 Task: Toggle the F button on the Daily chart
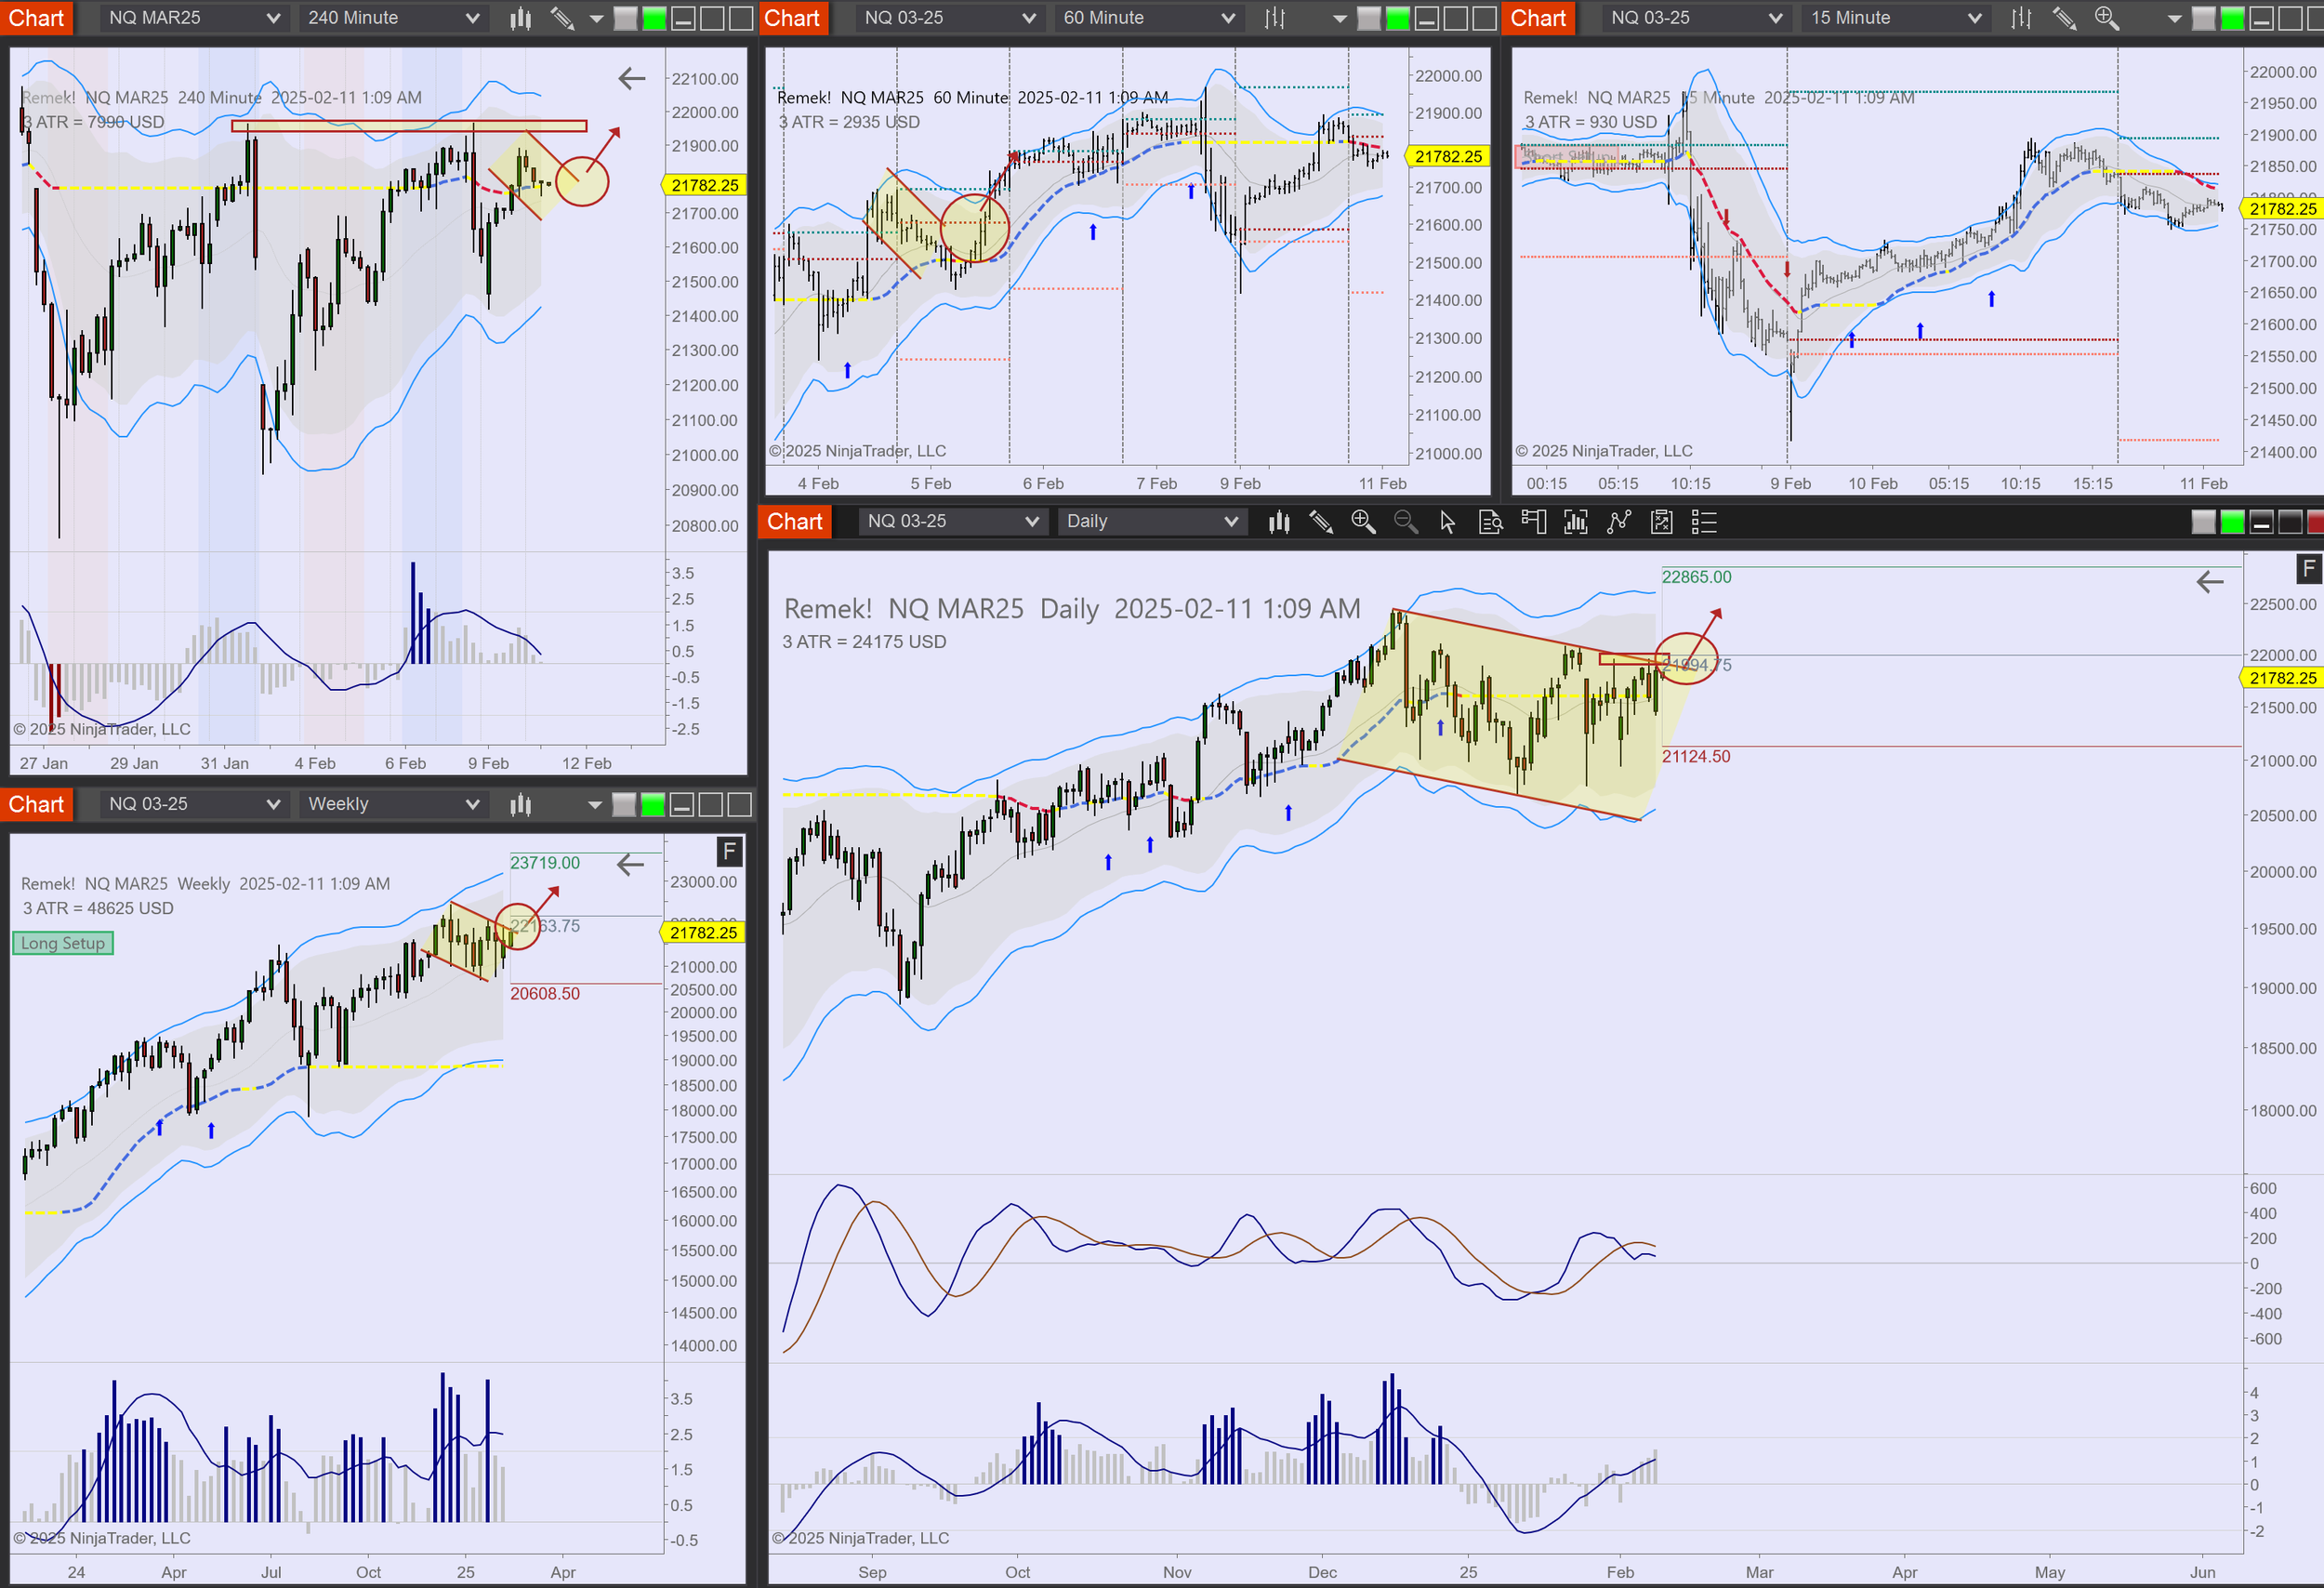(2308, 569)
